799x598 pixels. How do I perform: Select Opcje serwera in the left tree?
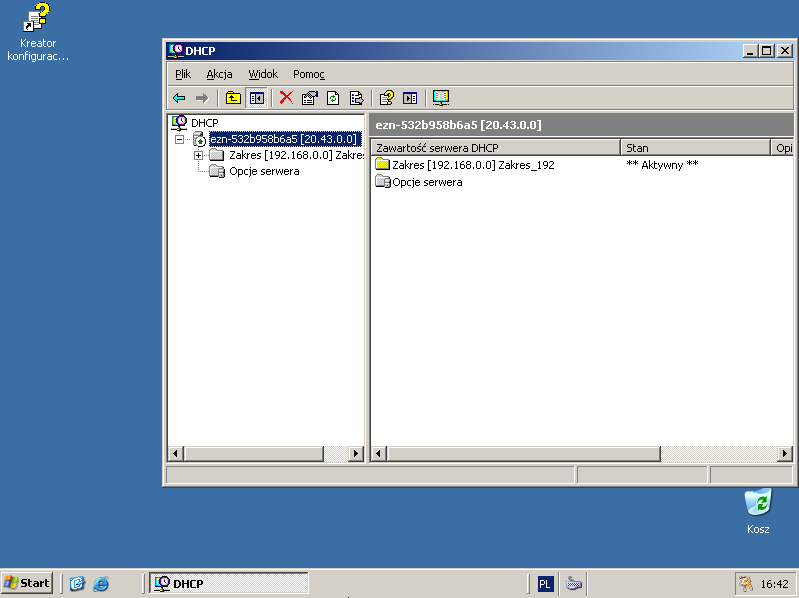click(263, 171)
